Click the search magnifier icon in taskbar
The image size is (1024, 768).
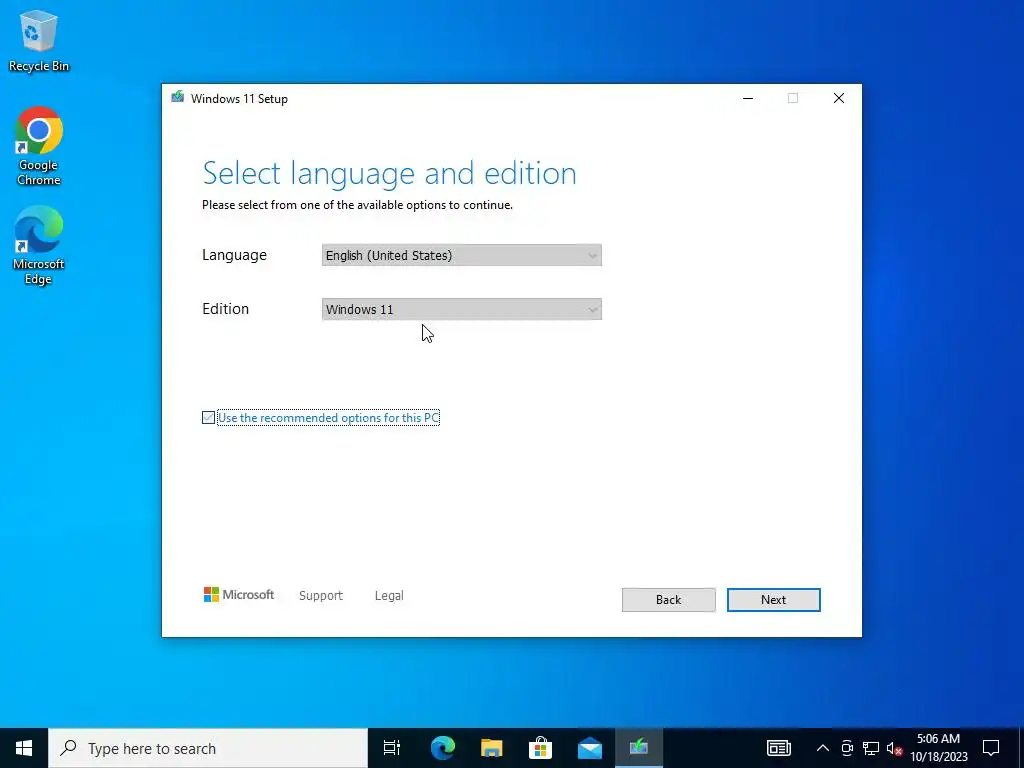68,748
